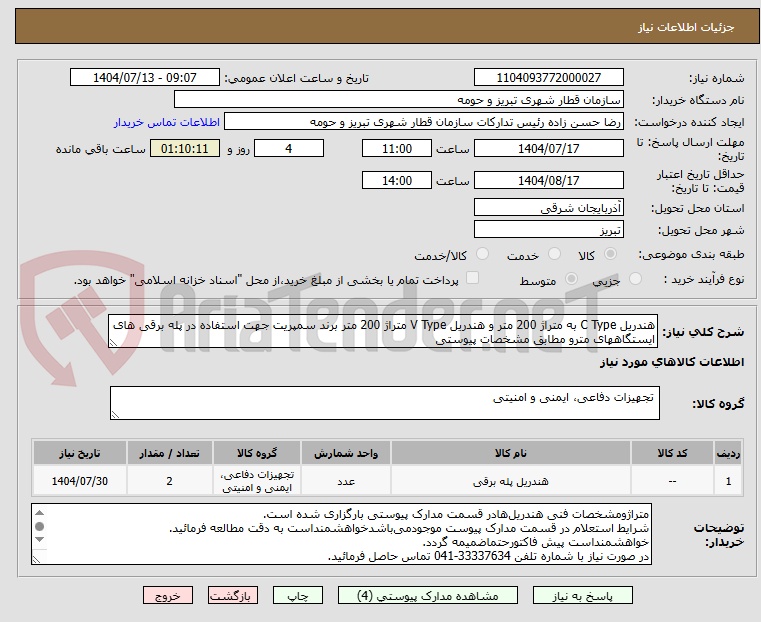Open اطلاعات تماس خریدار link
Screen dimensions: 761x622
point(167,122)
